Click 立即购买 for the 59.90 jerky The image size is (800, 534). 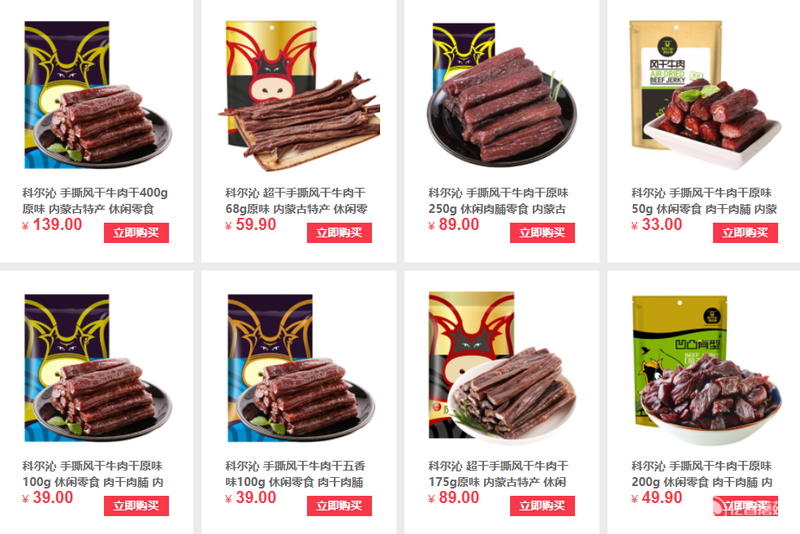[x=339, y=233]
